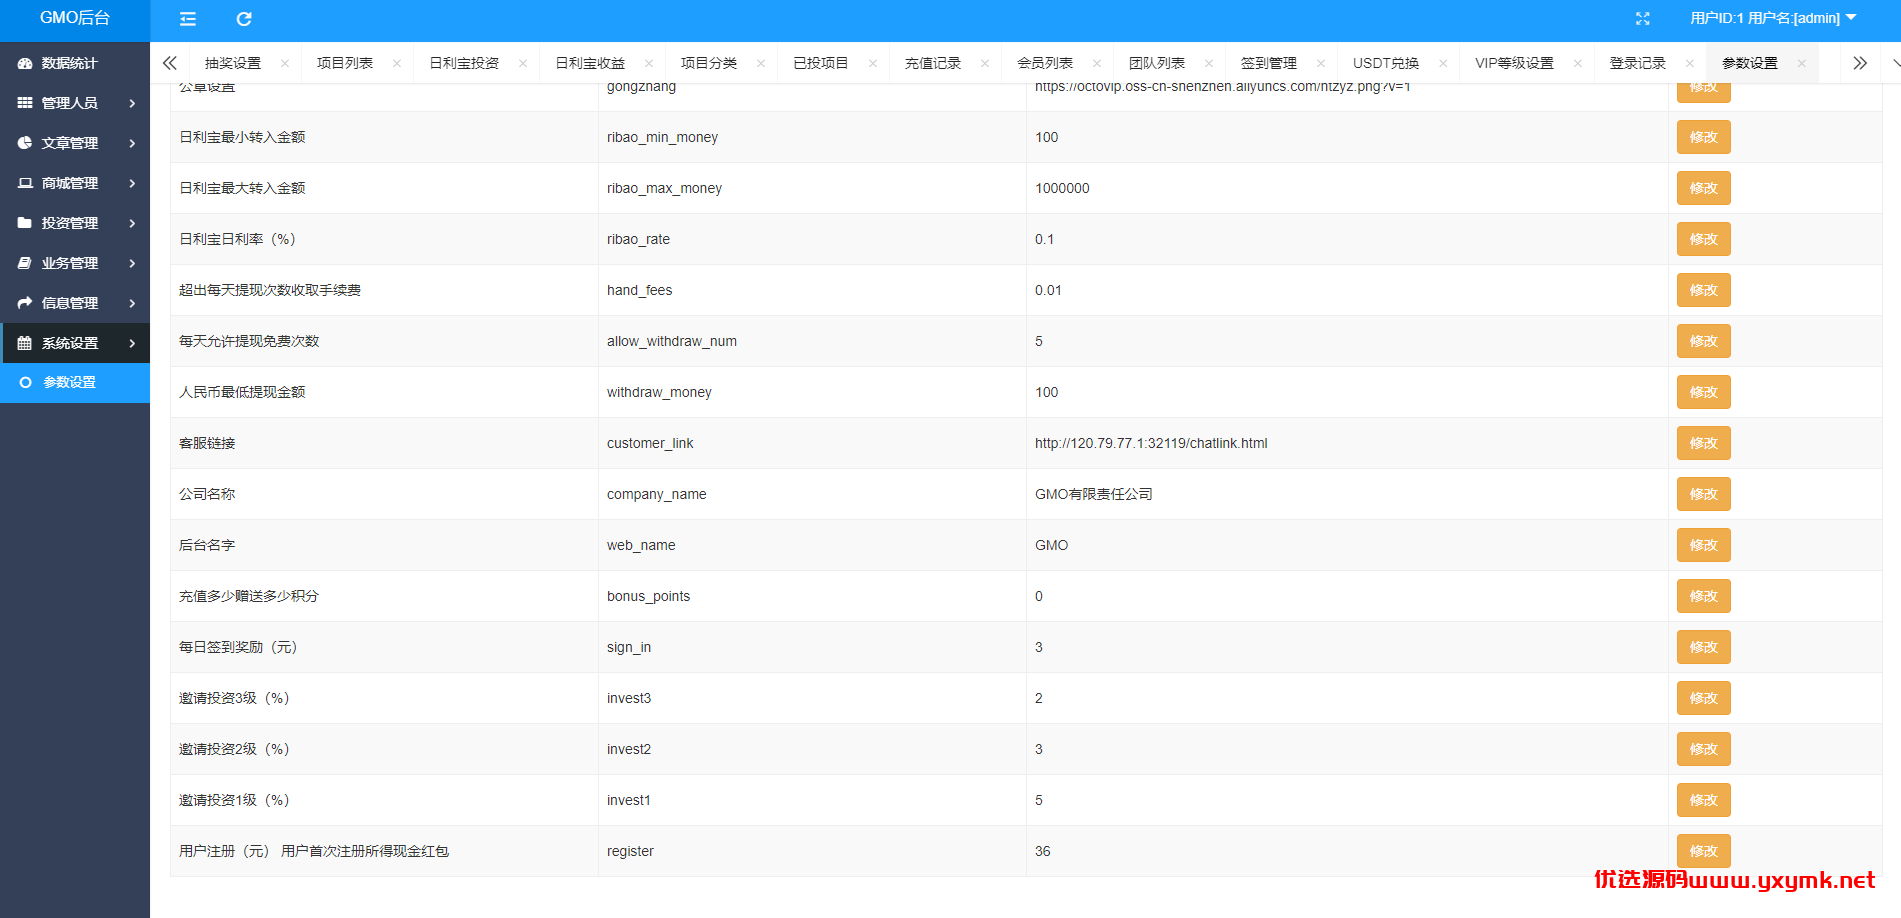Click 修改 for company_name row

click(x=1703, y=494)
